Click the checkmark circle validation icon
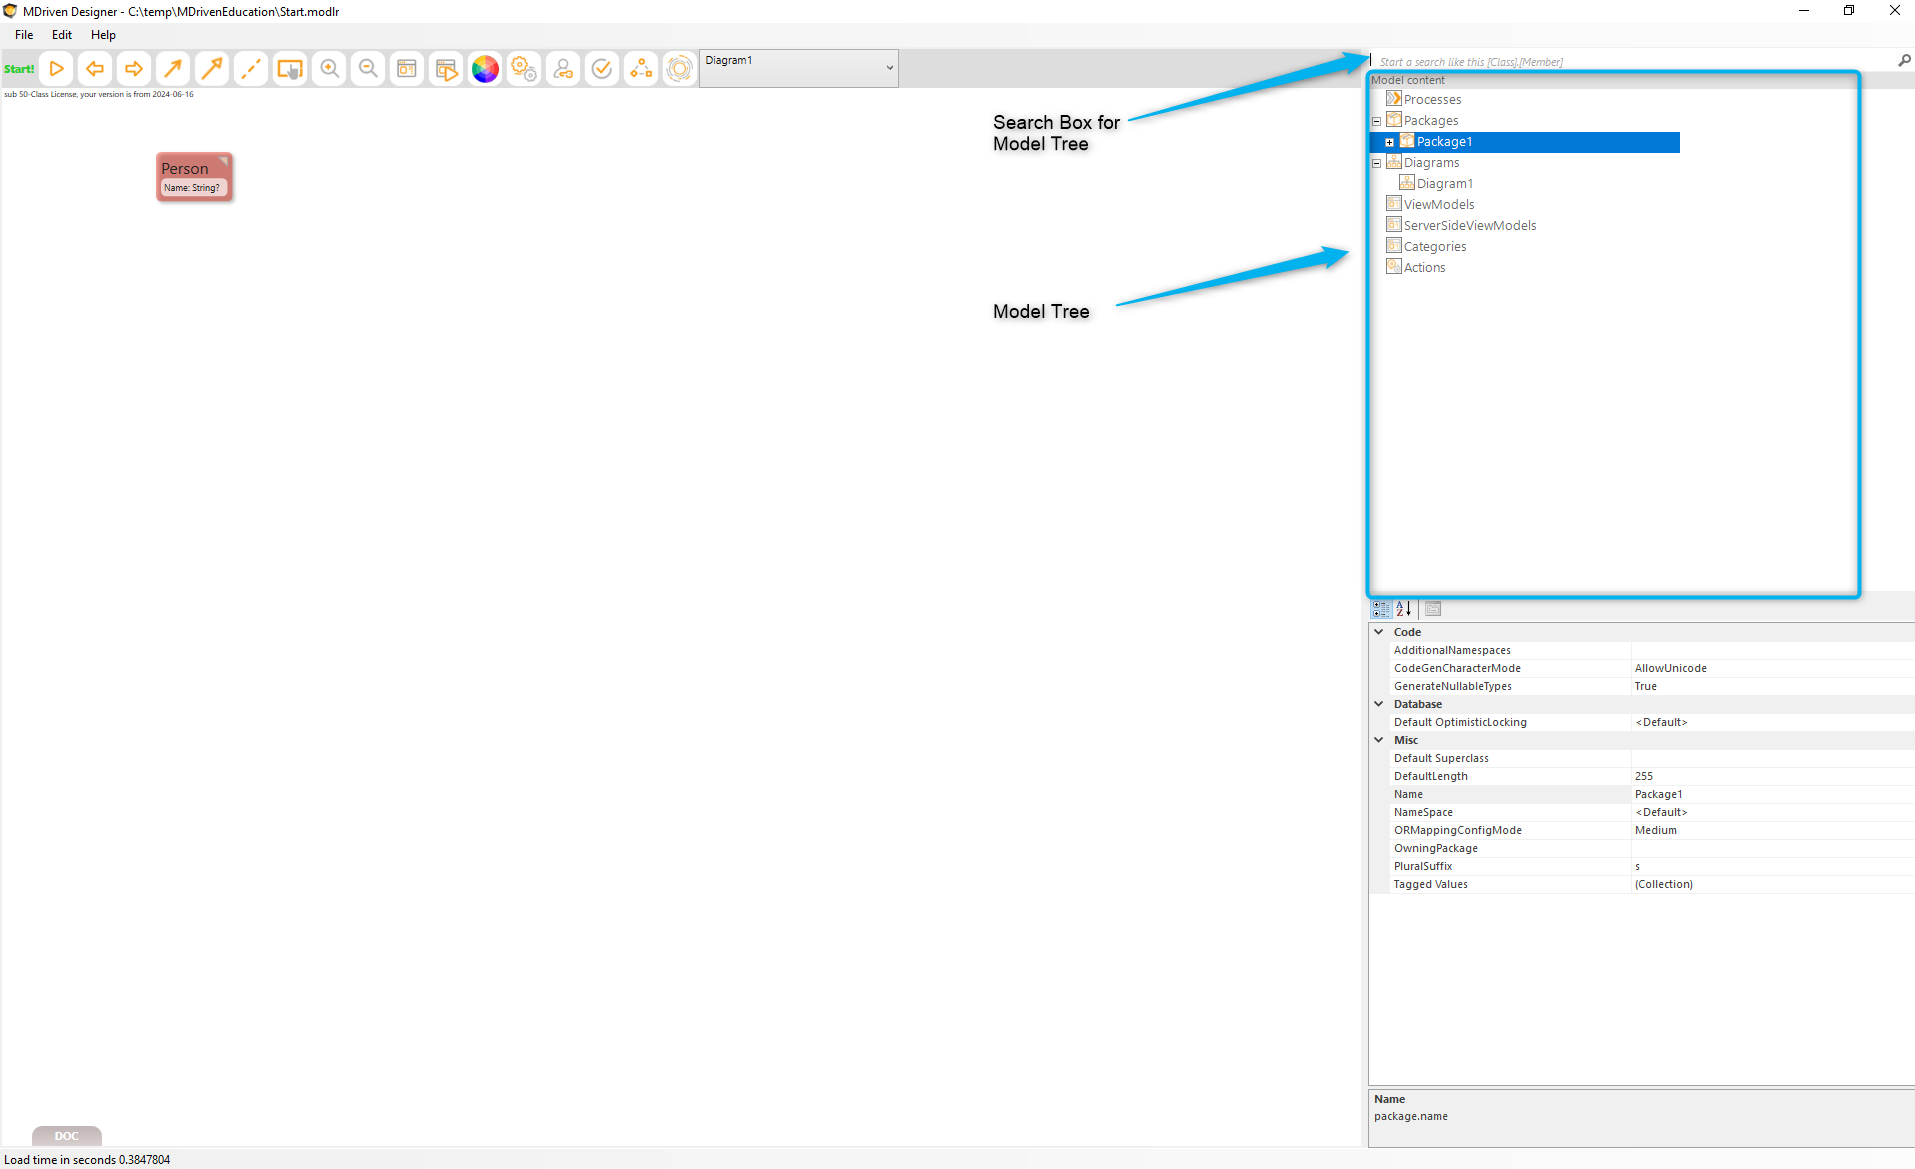 602,69
